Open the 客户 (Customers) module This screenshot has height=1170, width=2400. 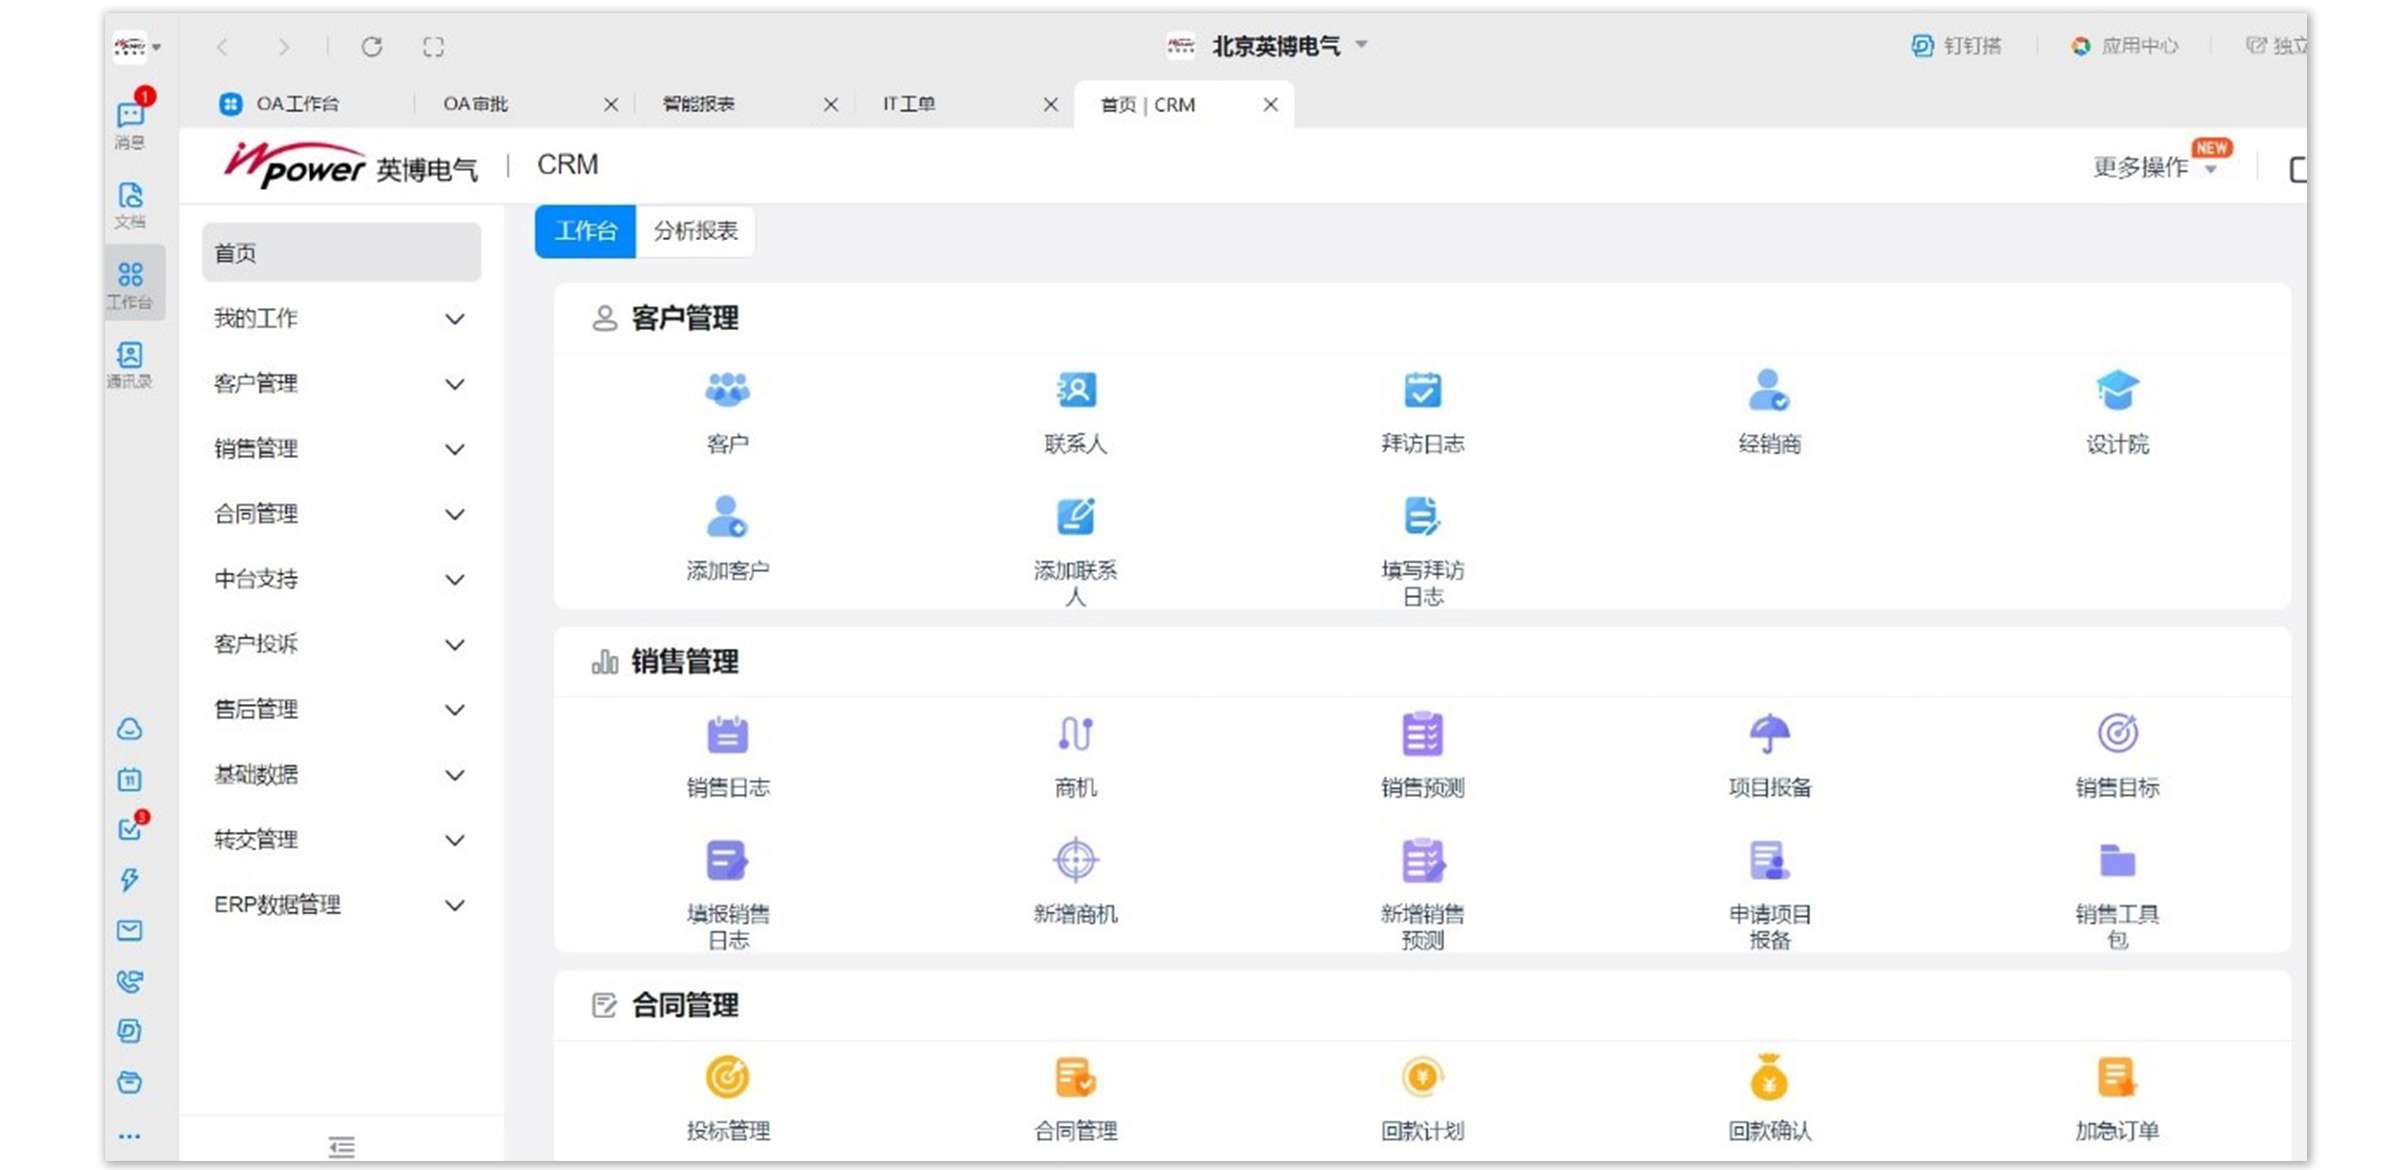point(728,412)
